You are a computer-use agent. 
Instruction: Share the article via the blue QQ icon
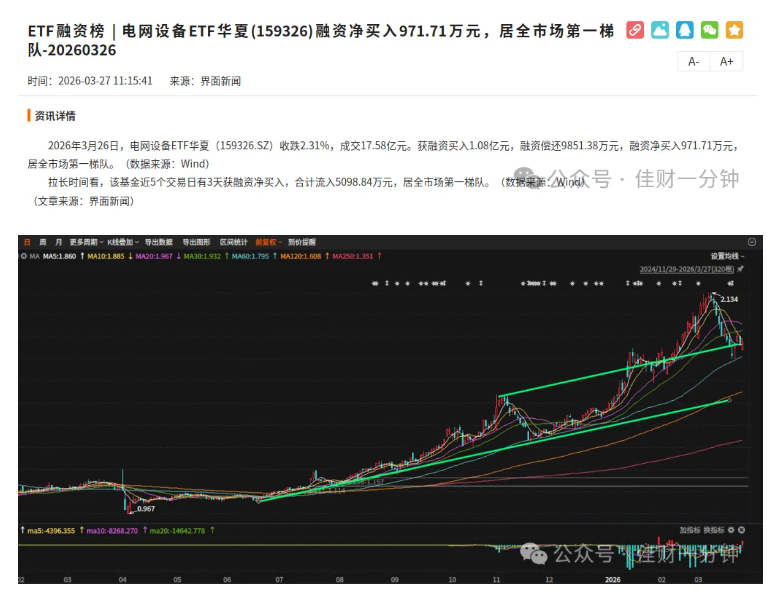click(x=685, y=30)
